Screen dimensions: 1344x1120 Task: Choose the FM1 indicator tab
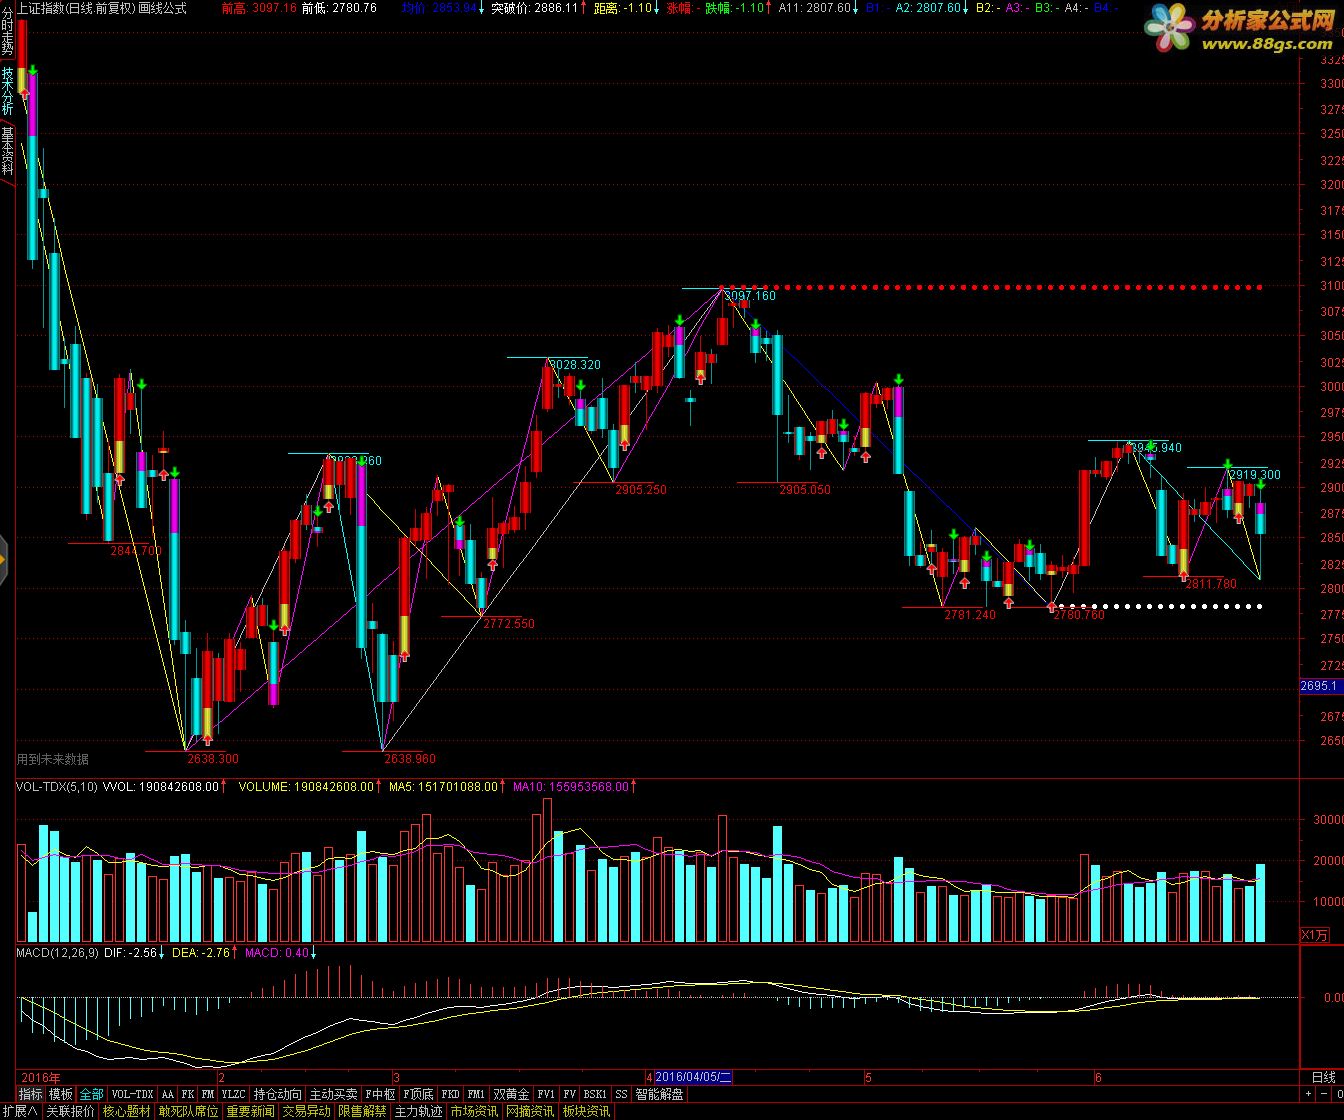click(x=476, y=1095)
